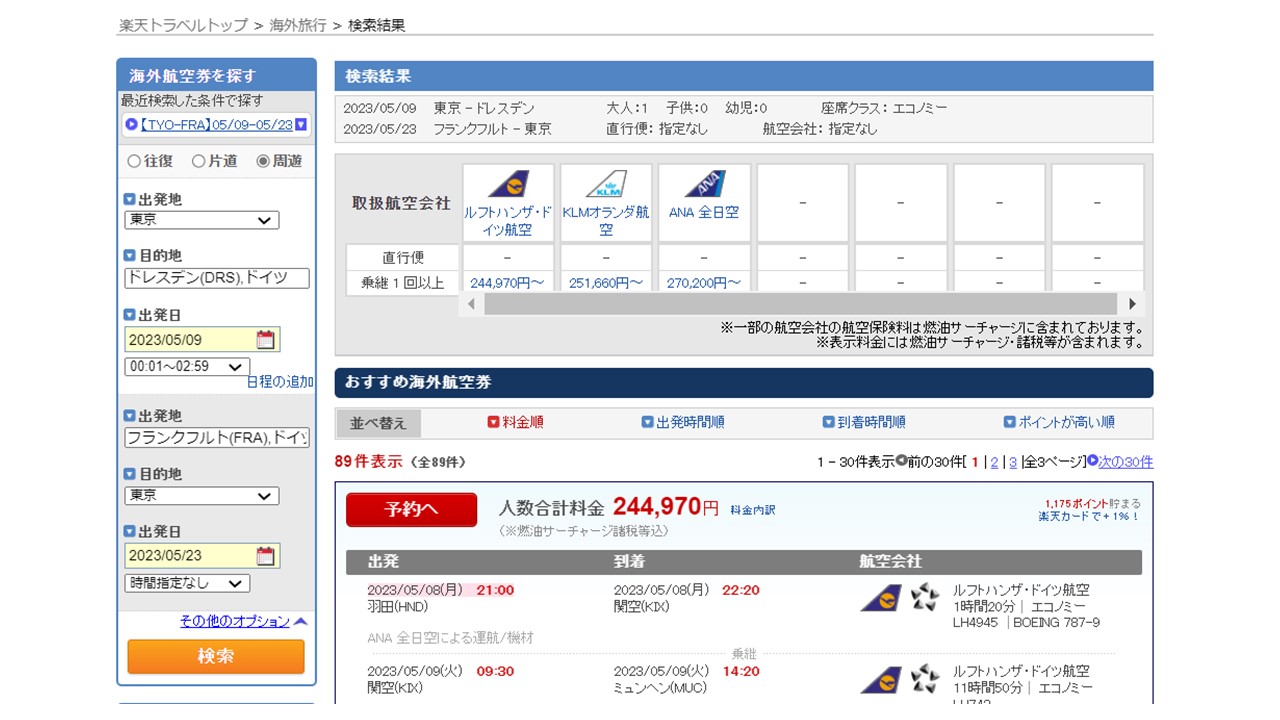1280x720 pixels.
Task: Click departure field フランクフルト(FRA),ドイツ
Action: [x=217, y=437]
